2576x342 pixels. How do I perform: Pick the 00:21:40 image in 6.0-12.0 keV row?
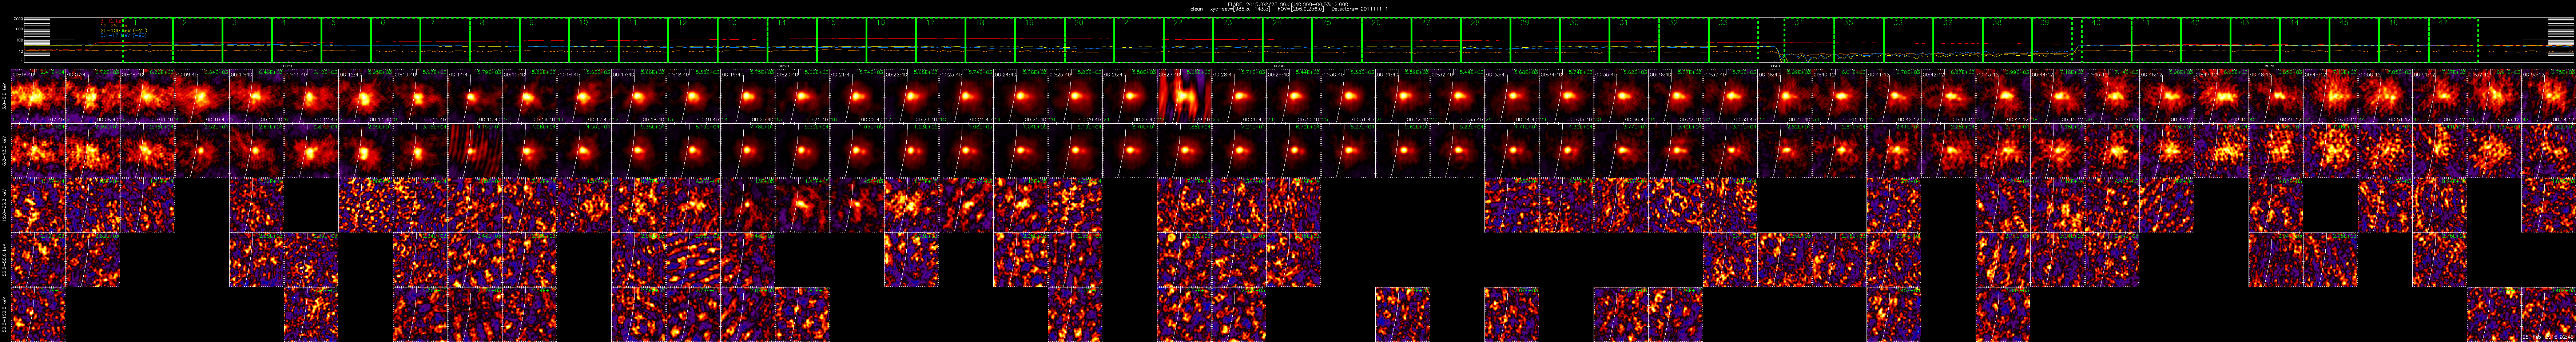coord(857,151)
